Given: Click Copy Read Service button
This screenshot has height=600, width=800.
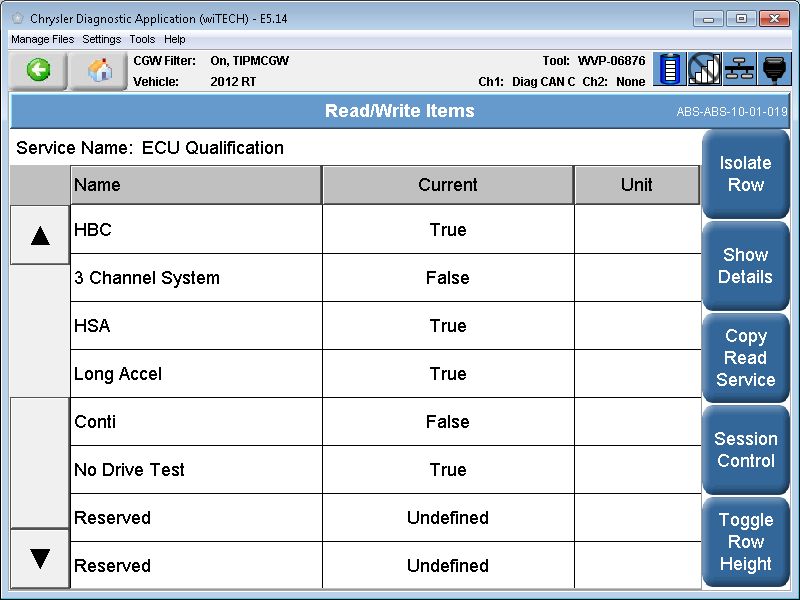Looking at the screenshot, I should (x=745, y=358).
